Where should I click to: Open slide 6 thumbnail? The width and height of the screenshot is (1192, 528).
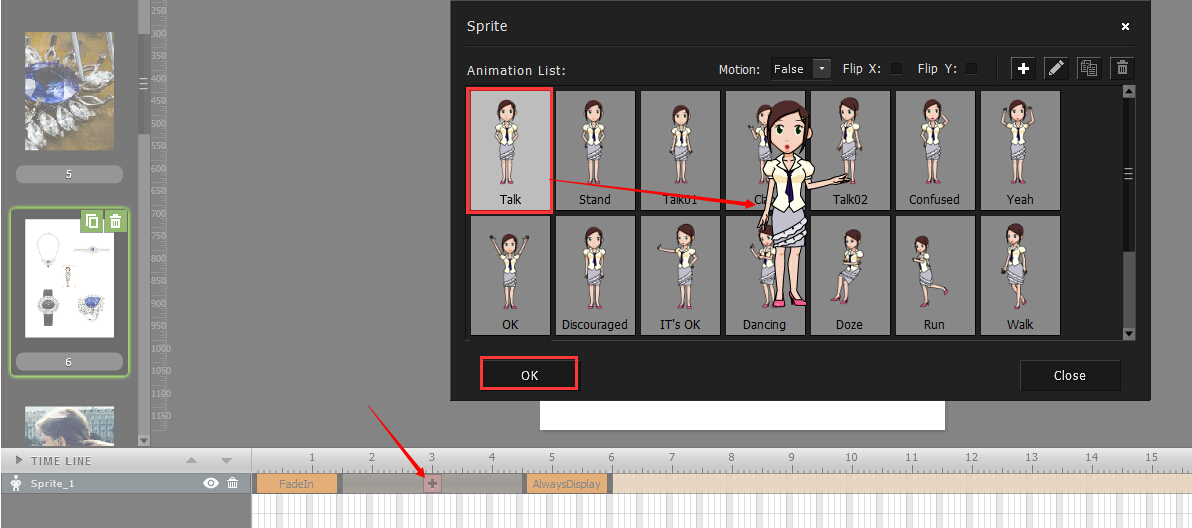tap(69, 278)
